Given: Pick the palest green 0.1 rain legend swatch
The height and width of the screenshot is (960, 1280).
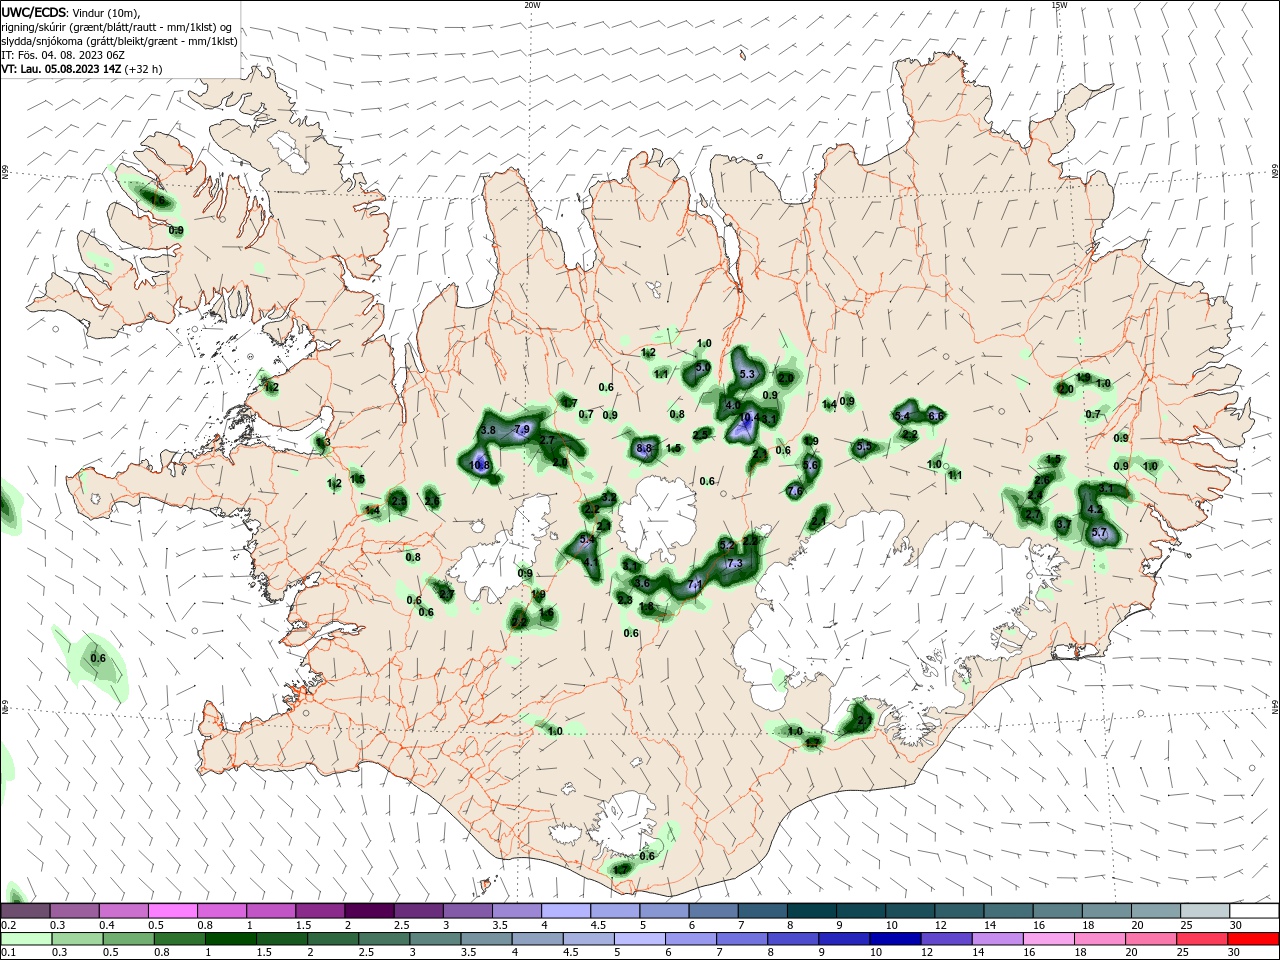Looking at the screenshot, I should point(26,939).
